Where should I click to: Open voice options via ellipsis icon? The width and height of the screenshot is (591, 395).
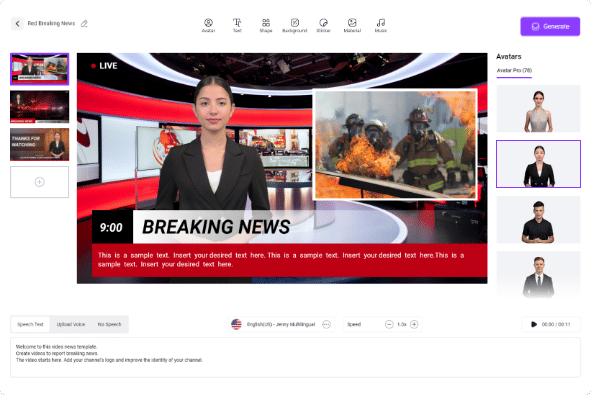pyautogui.click(x=326, y=324)
